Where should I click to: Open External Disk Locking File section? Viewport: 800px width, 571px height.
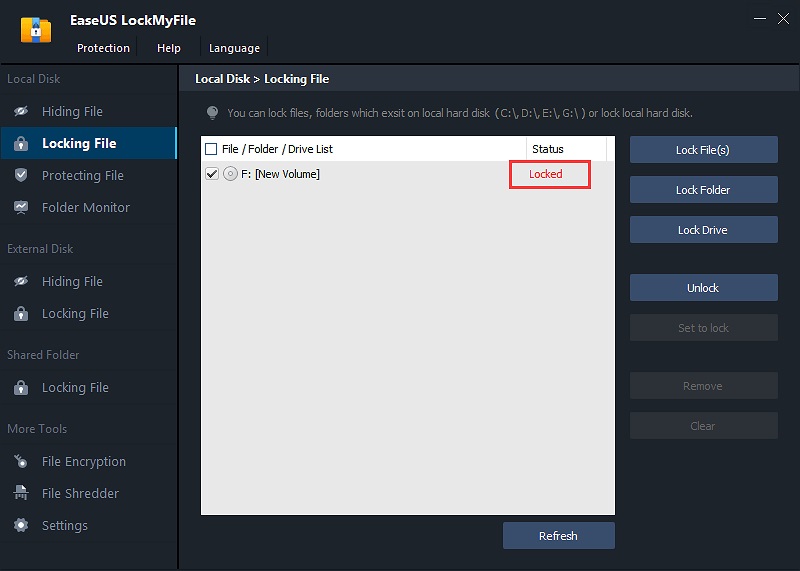tap(89, 313)
